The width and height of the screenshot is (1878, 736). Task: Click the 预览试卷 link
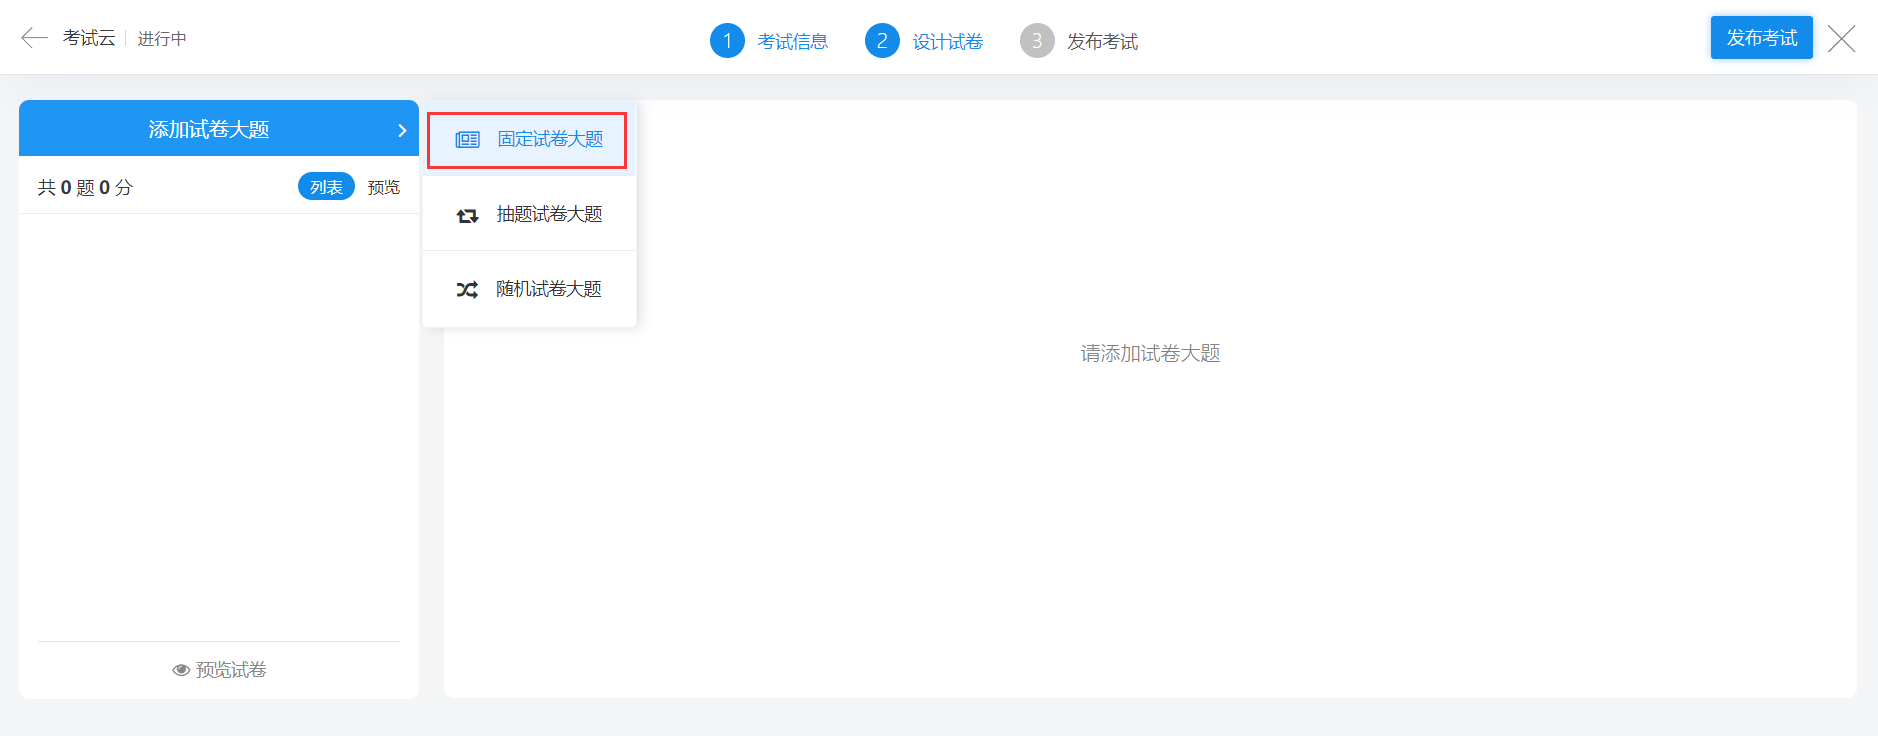pyautogui.click(x=230, y=670)
